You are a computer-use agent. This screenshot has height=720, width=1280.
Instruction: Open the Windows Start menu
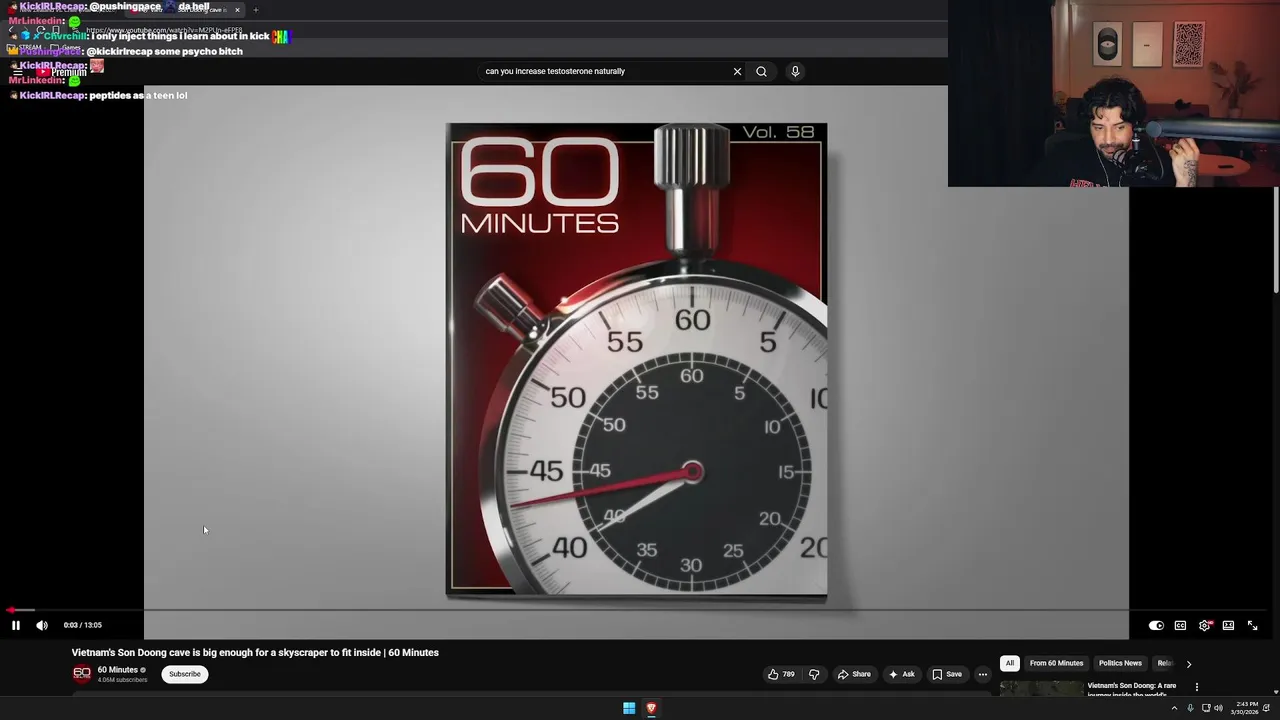[629, 708]
